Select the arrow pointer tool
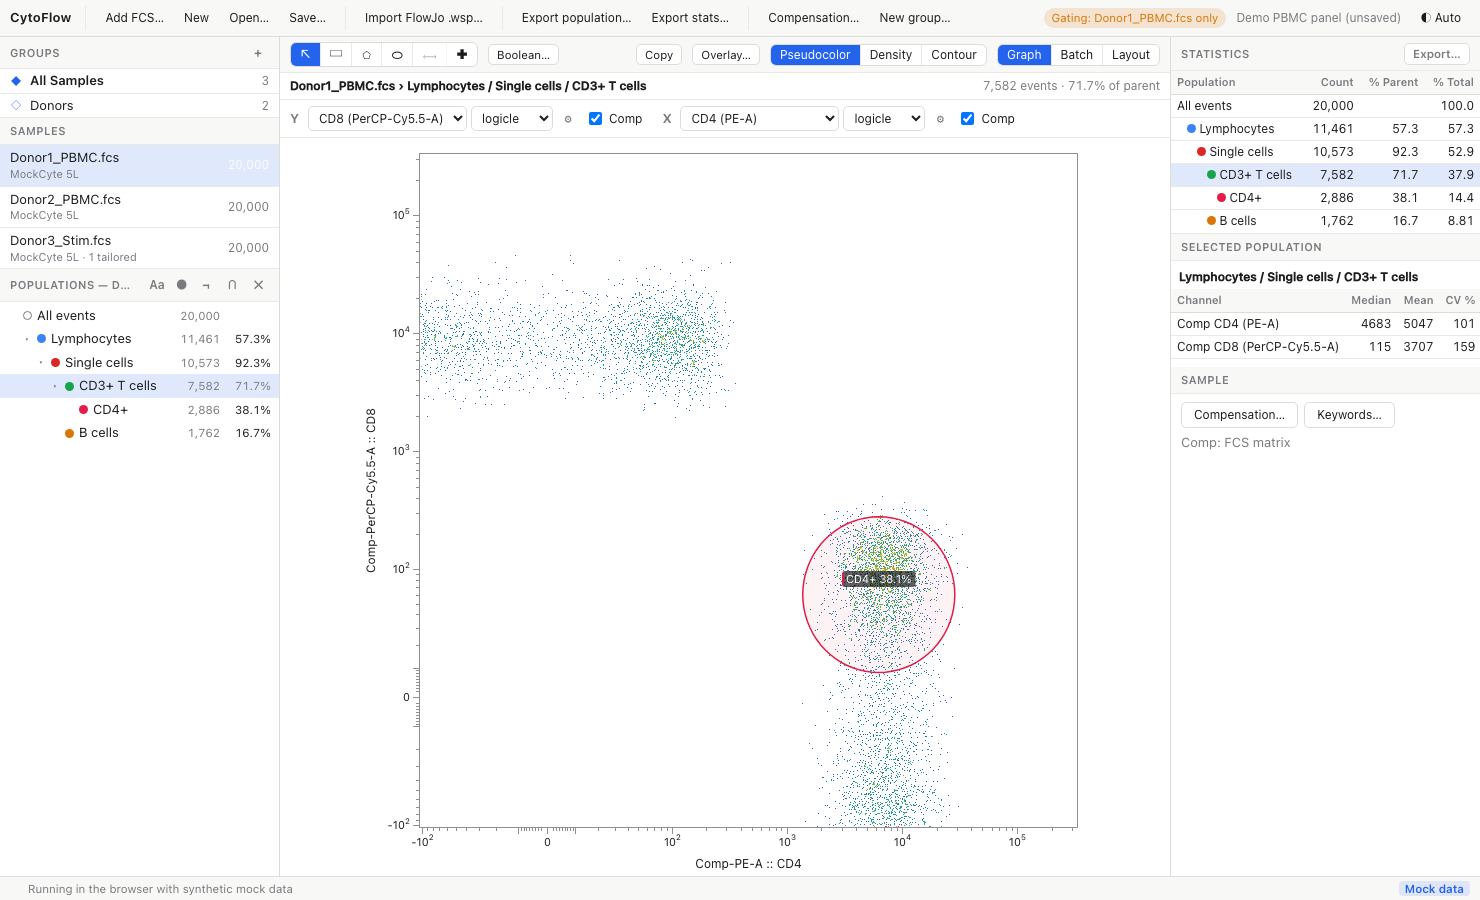Image resolution: width=1480 pixels, height=900 pixels. (305, 55)
